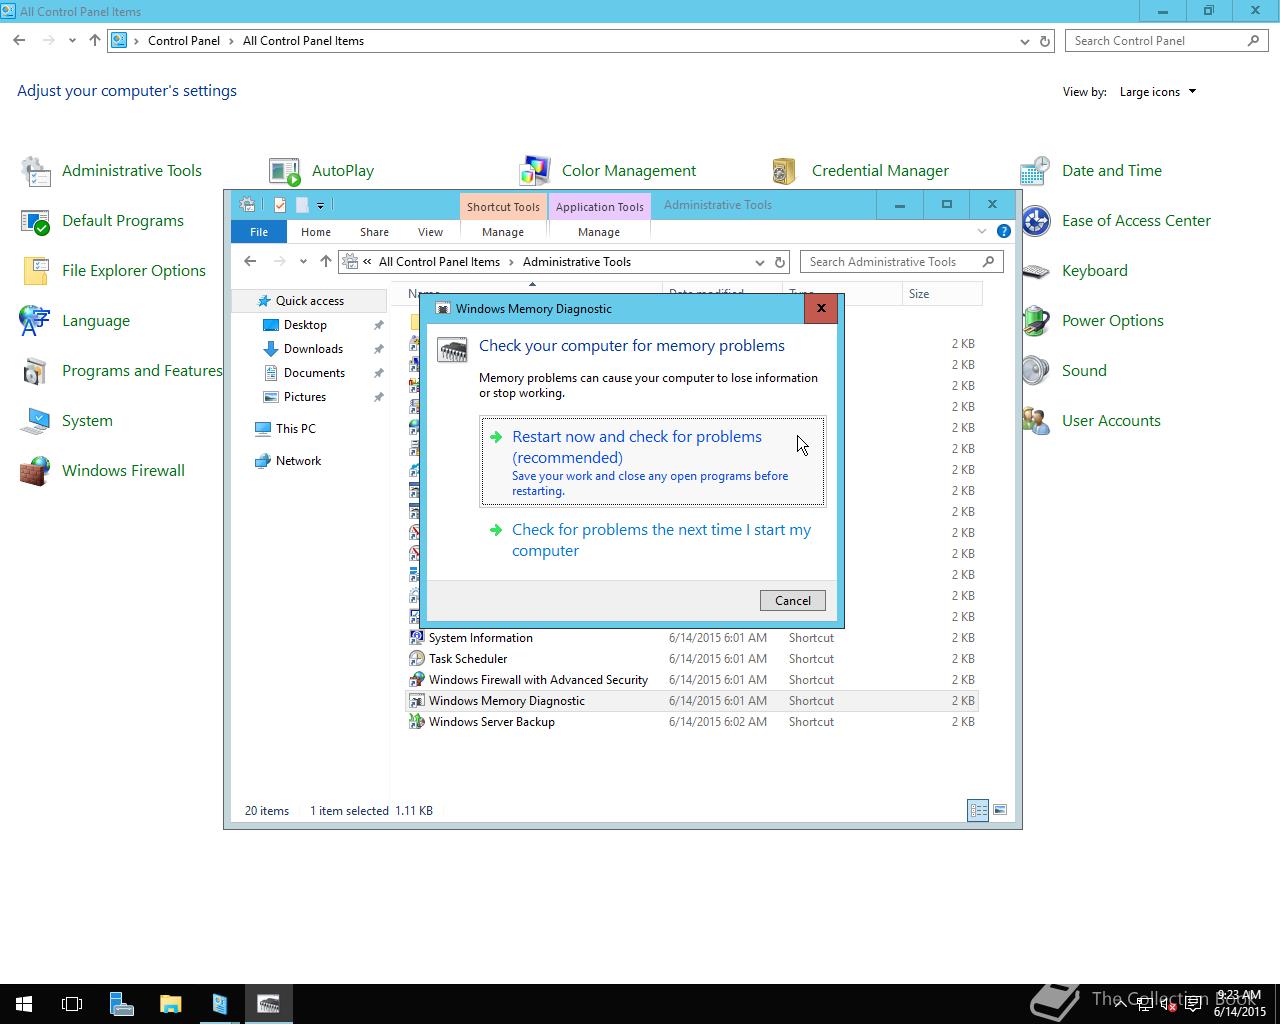Image resolution: width=1280 pixels, height=1024 pixels.
Task: Click Explorer help question mark icon
Action: click(x=1004, y=231)
